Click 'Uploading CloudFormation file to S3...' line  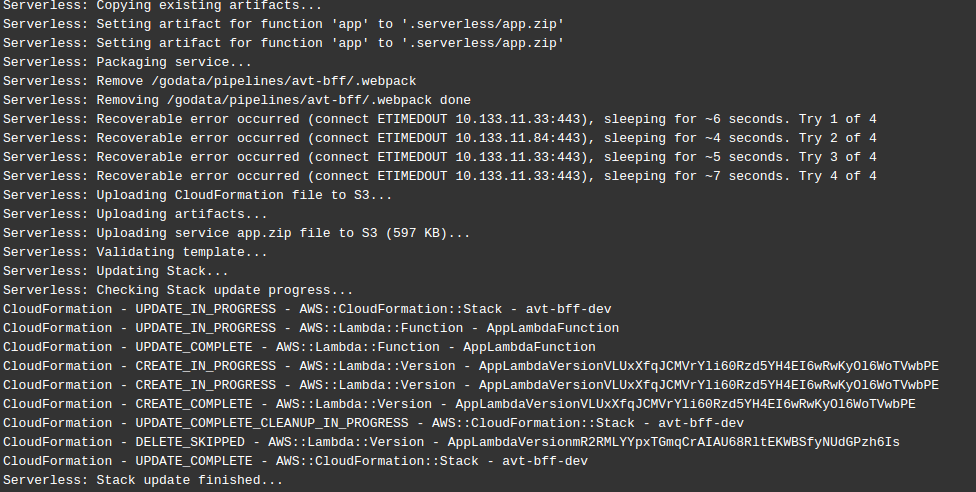coord(197,196)
